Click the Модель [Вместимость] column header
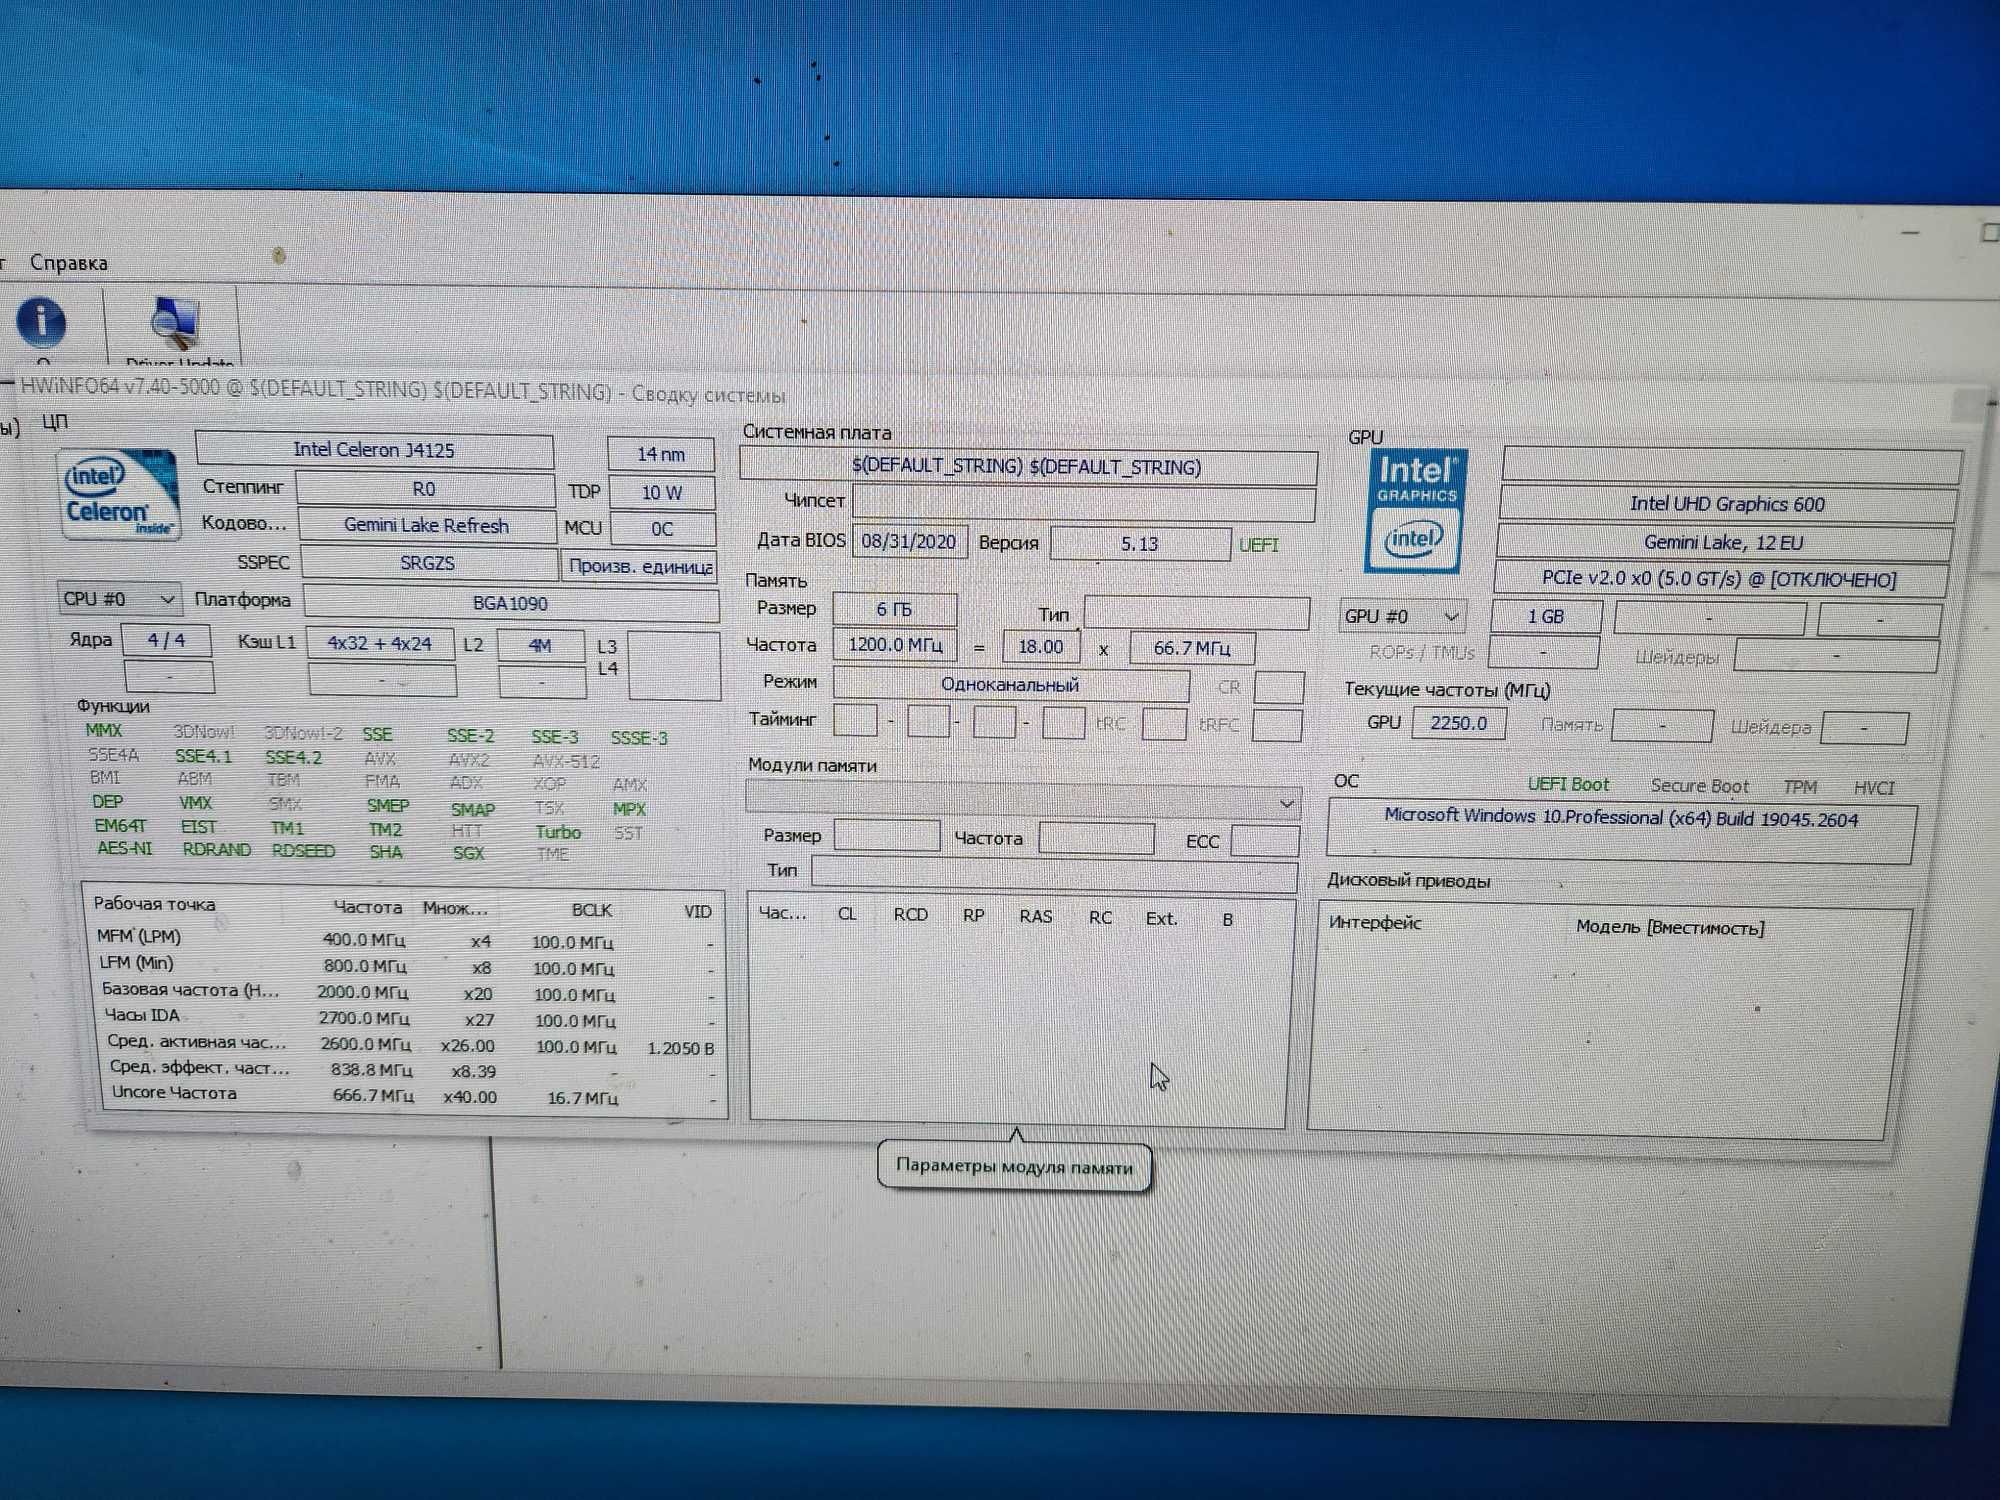Viewport: 2000px width, 1500px height. [1670, 927]
